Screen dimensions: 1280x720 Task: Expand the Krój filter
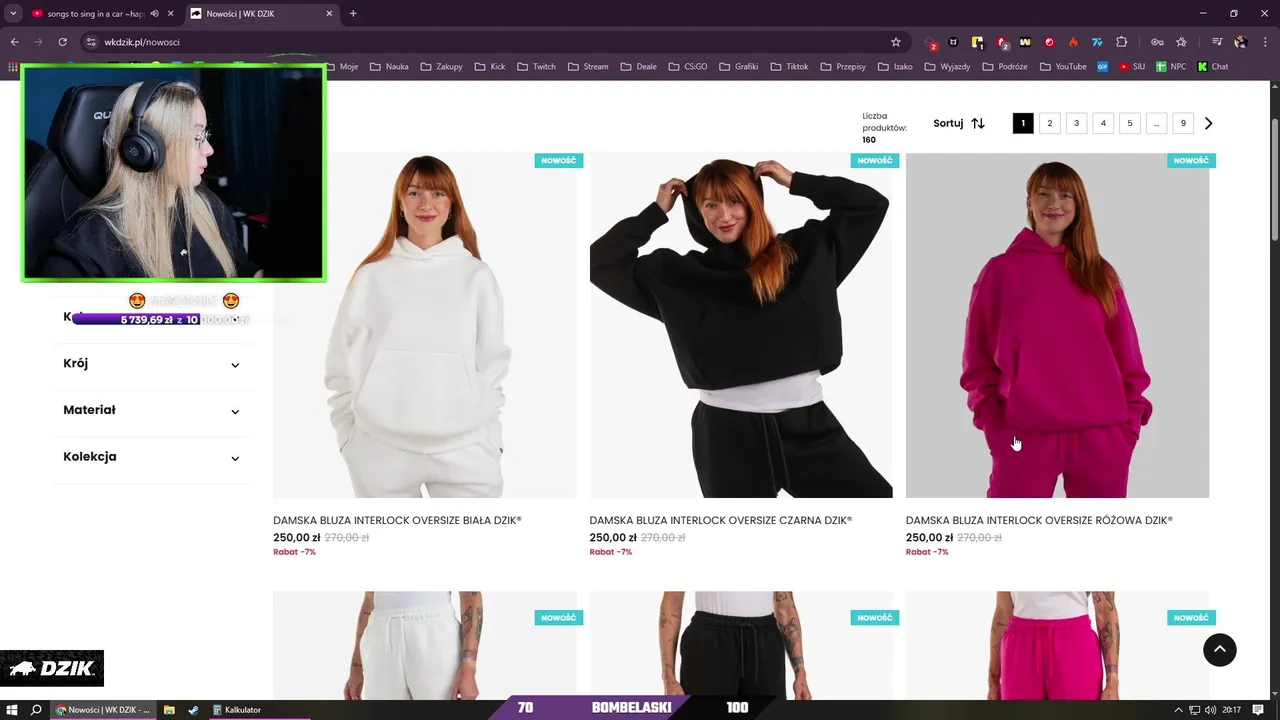pyautogui.click(x=152, y=364)
